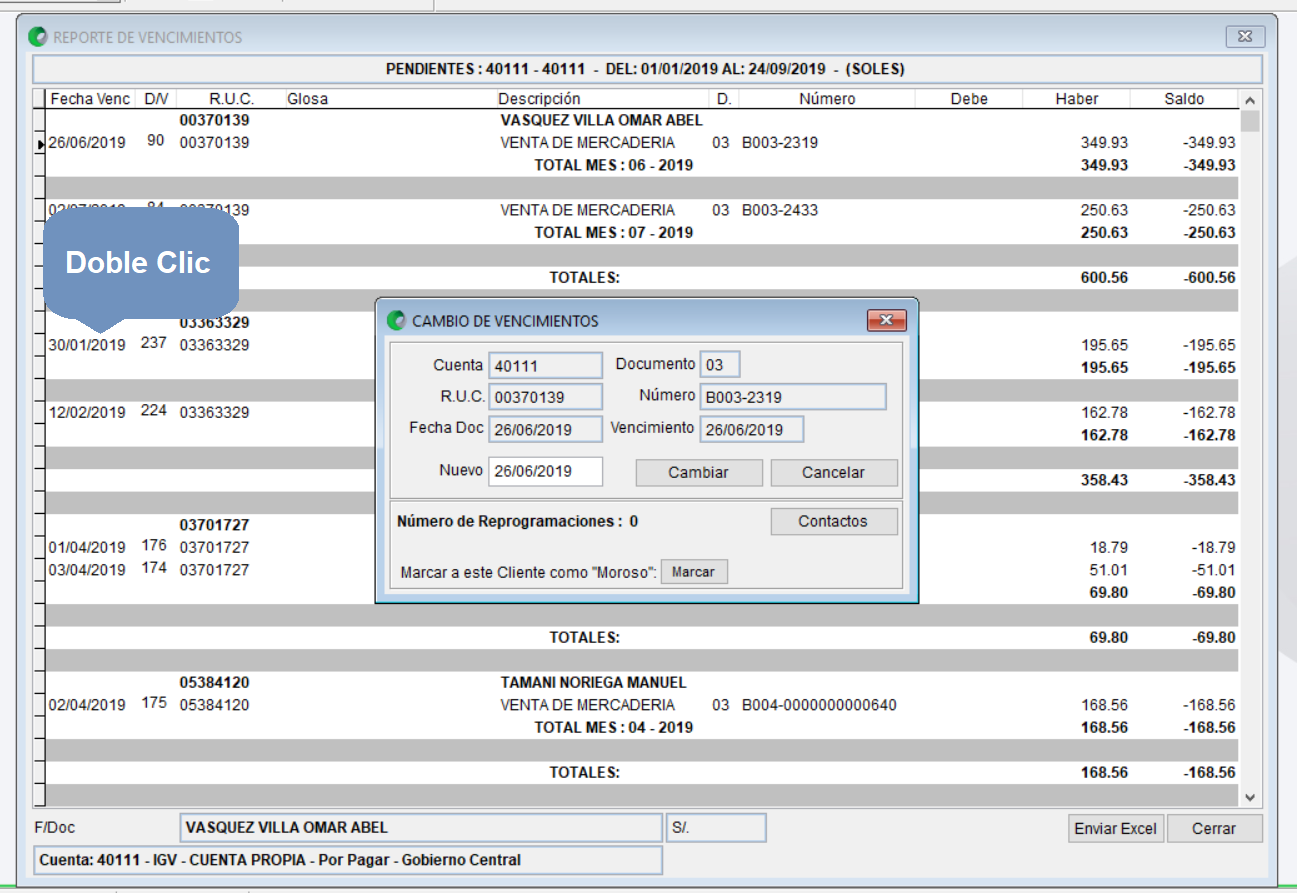Click the Cambiar button
The image size is (1297, 893).
point(699,472)
